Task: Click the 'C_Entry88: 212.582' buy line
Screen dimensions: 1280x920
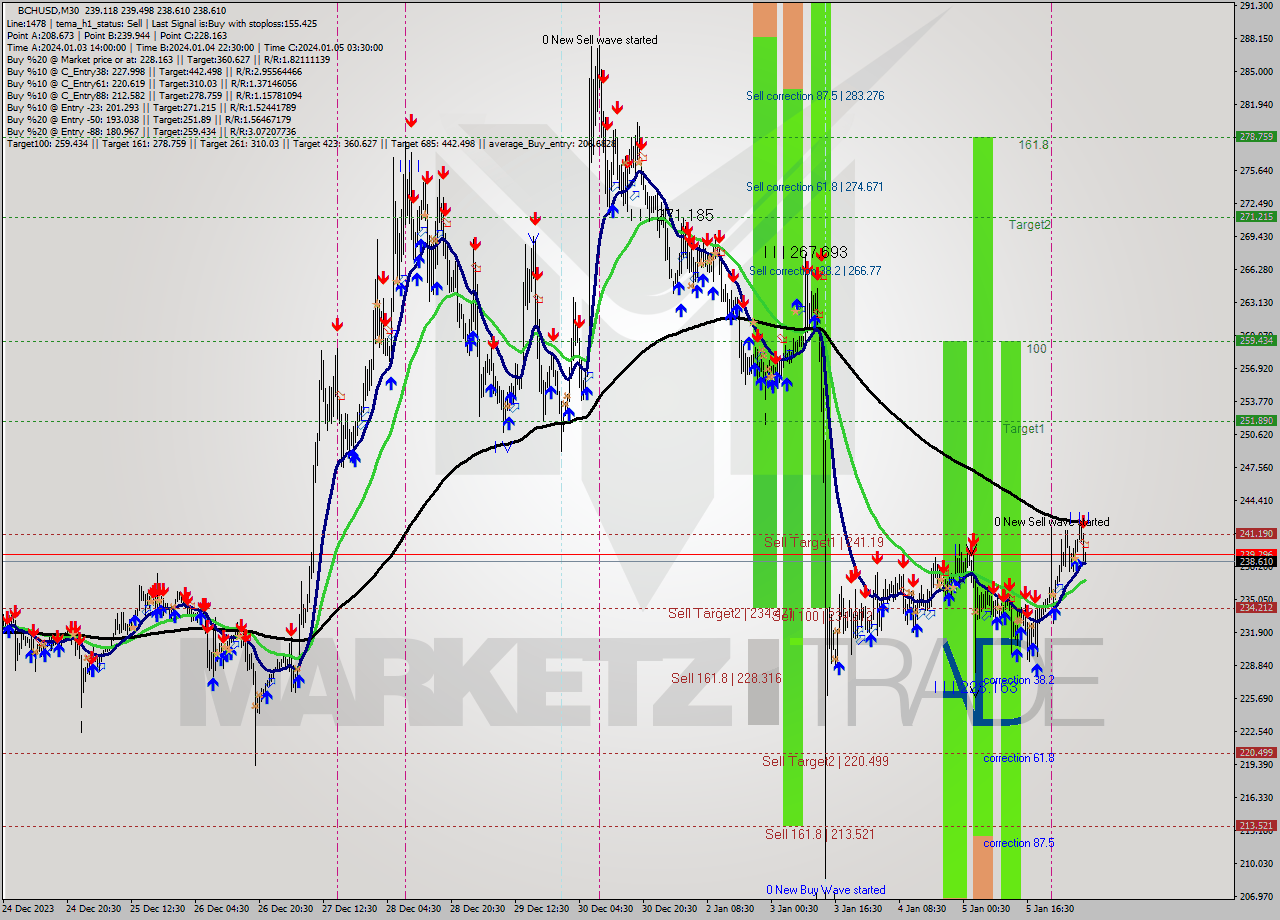Action: 153,95
